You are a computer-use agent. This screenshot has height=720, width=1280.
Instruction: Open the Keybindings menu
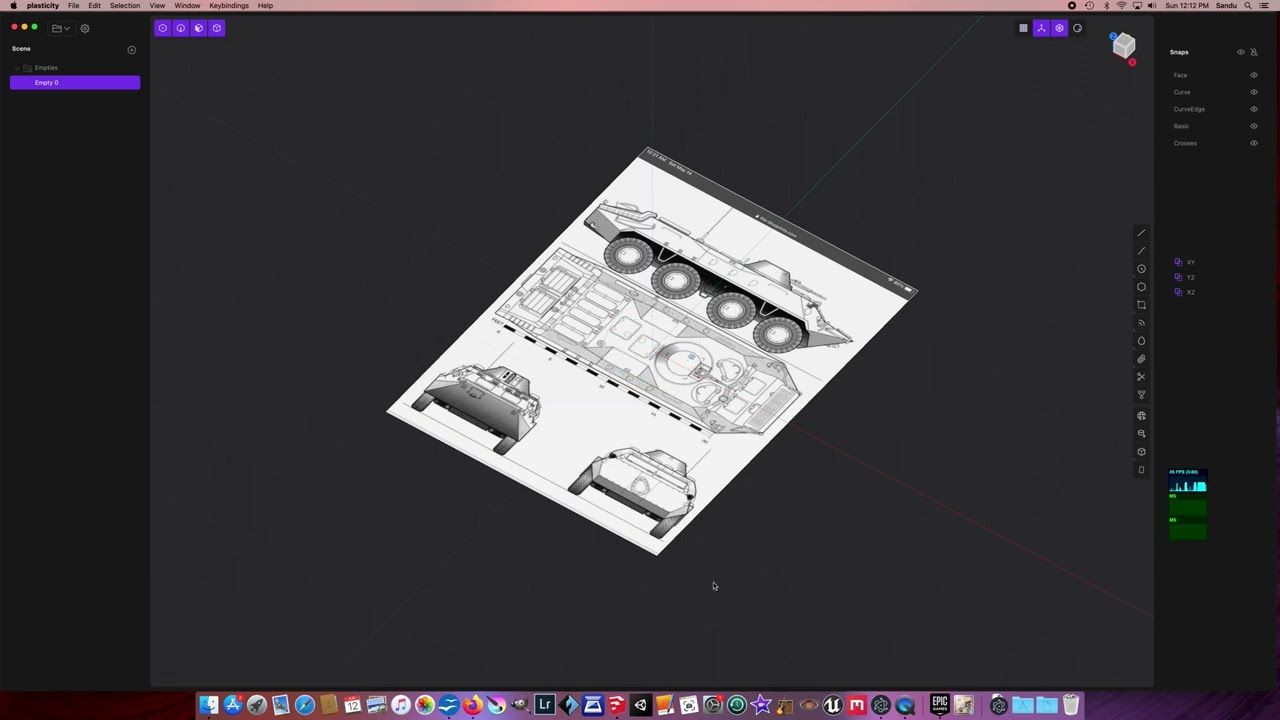tap(229, 6)
